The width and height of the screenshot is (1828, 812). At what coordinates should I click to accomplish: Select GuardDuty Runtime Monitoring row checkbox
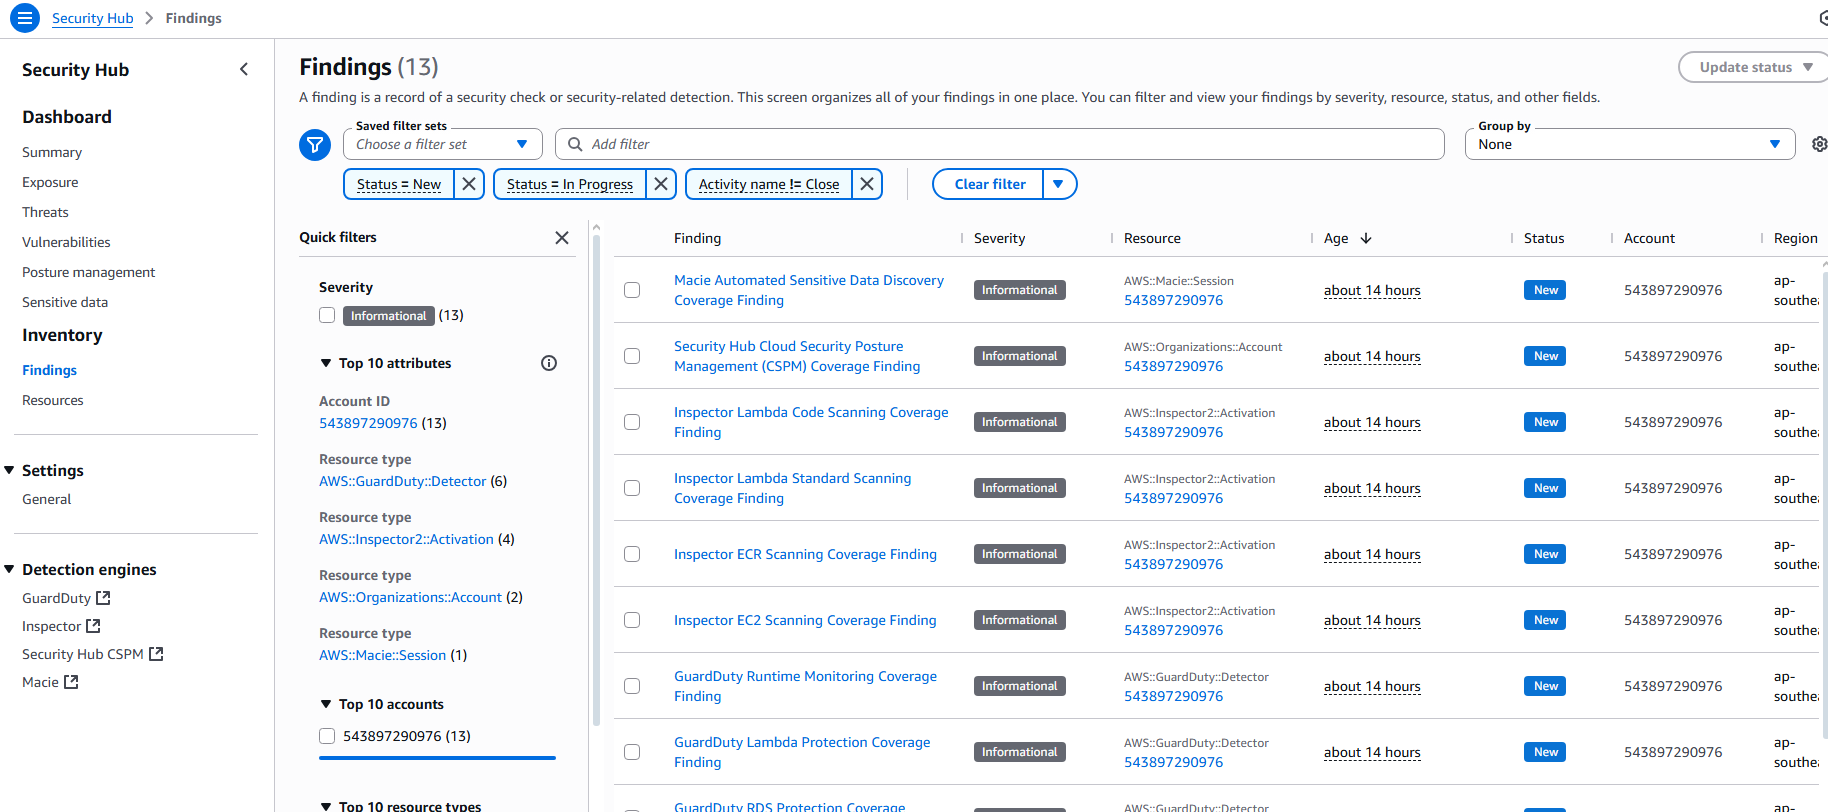[632, 686]
